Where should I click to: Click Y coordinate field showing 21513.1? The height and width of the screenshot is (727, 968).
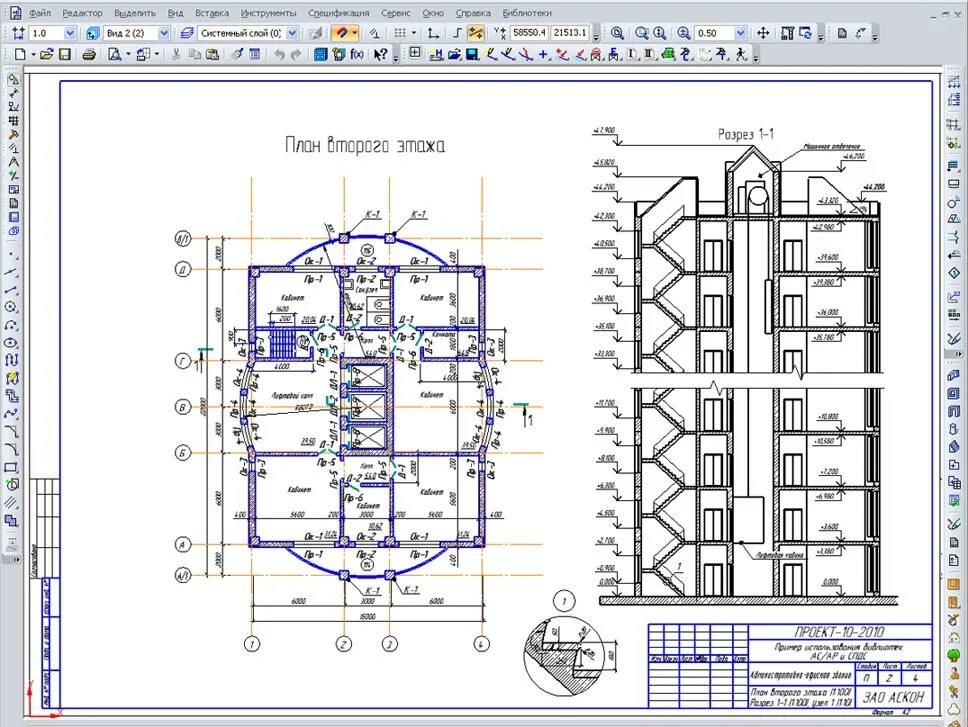(569, 33)
